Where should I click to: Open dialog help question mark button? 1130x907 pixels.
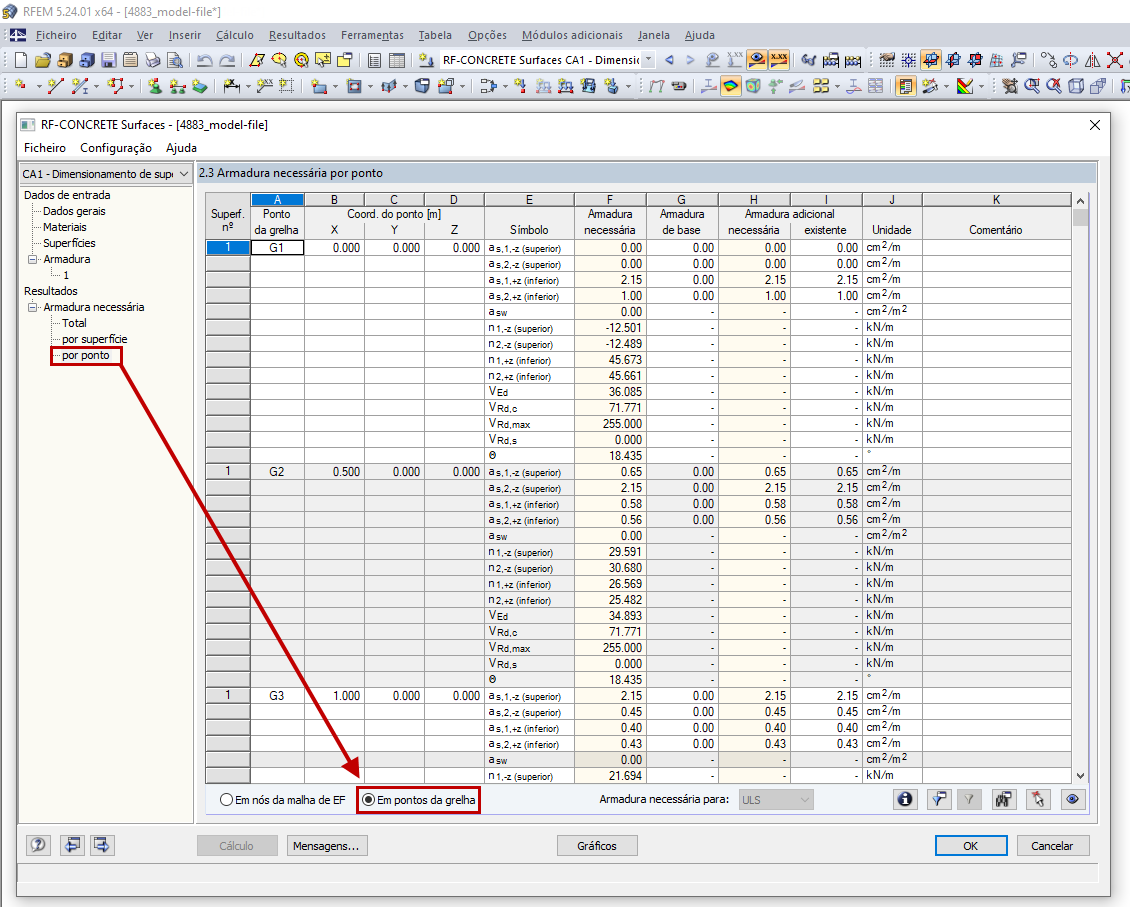(x=38, y=845)
